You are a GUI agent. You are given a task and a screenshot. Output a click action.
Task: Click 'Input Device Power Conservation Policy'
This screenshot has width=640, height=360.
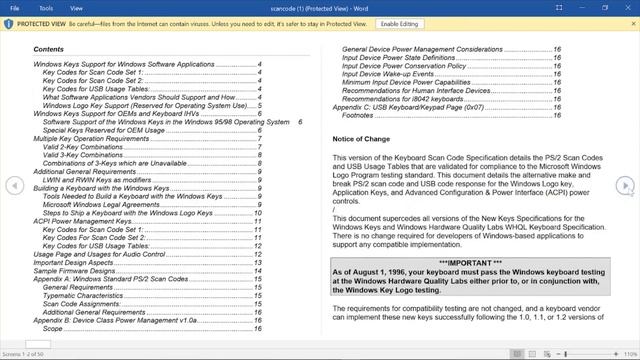pyautogui.click(x=451, y=66)
